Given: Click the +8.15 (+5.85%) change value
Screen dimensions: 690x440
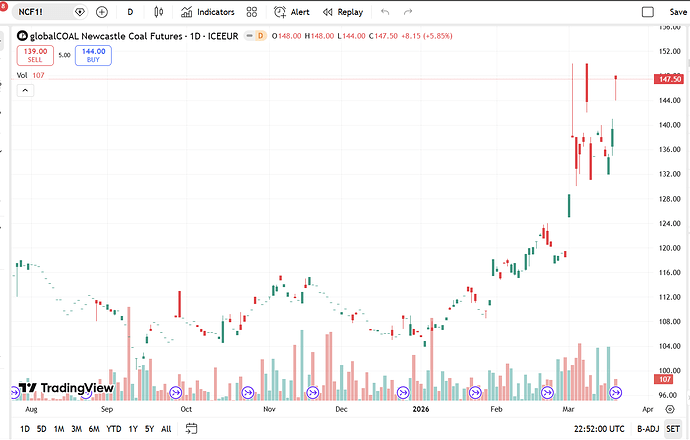Looking at the screenshot, I should (426, 36).
